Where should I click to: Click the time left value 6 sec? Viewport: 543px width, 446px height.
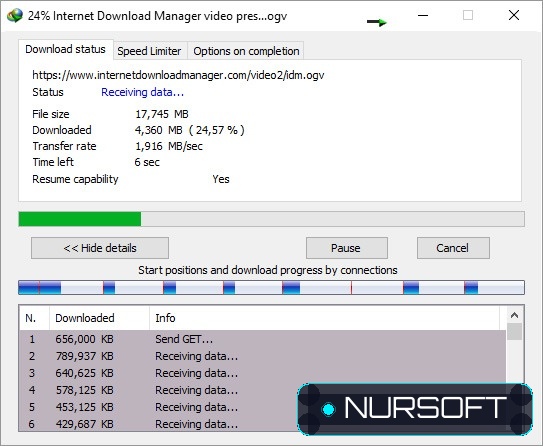[x=147, y=162]
